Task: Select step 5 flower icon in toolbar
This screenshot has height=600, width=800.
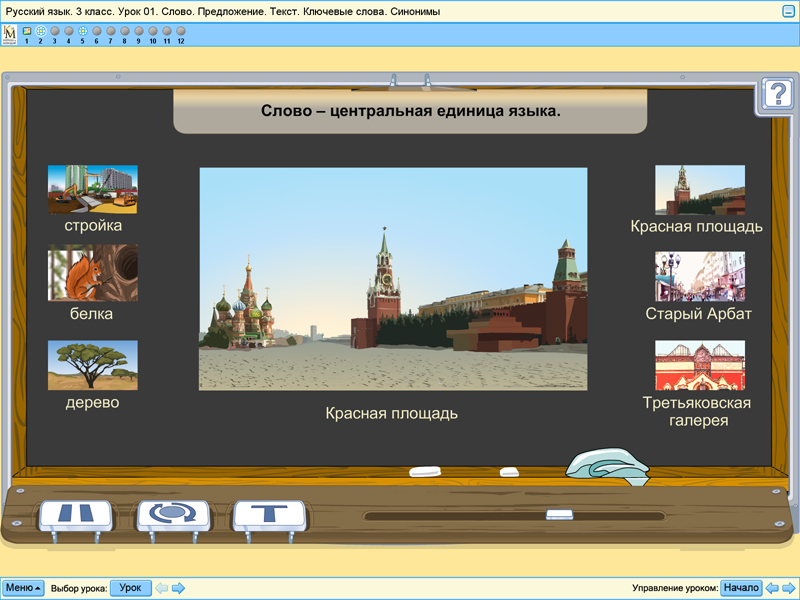Action: click(83, 30)
